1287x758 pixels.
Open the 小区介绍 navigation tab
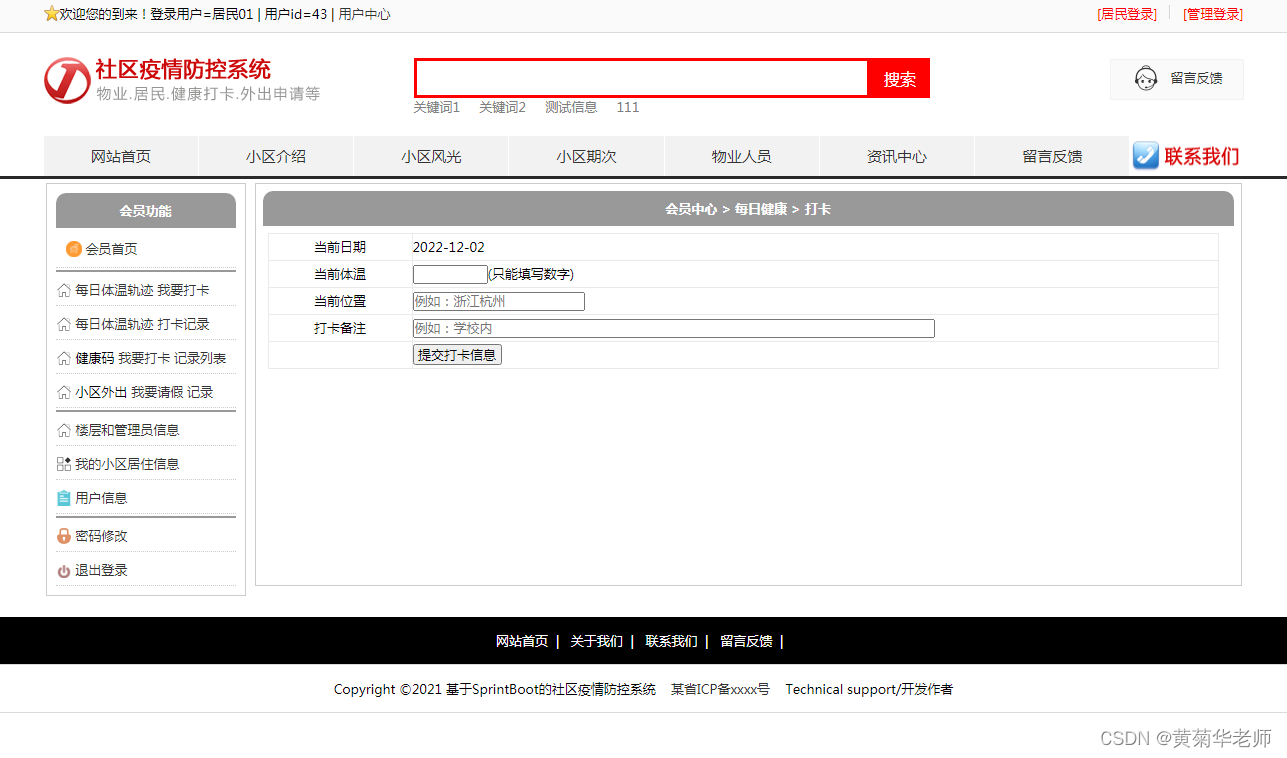pyautogui.click(x=276, y=156)
